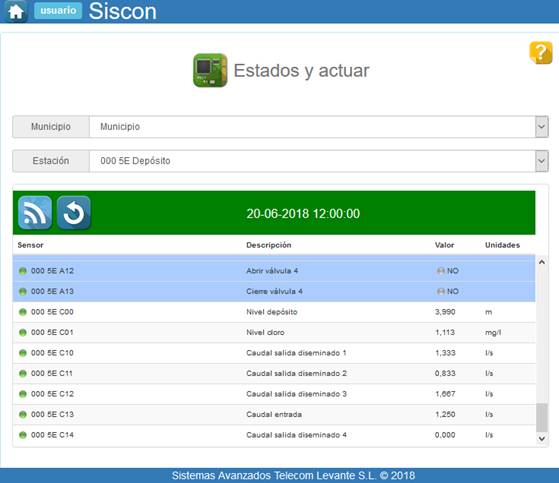This screenshot has height=483, width=559.
Task: Click the green status dot of 000 5E C14
Action: click(x=23, y=435)
